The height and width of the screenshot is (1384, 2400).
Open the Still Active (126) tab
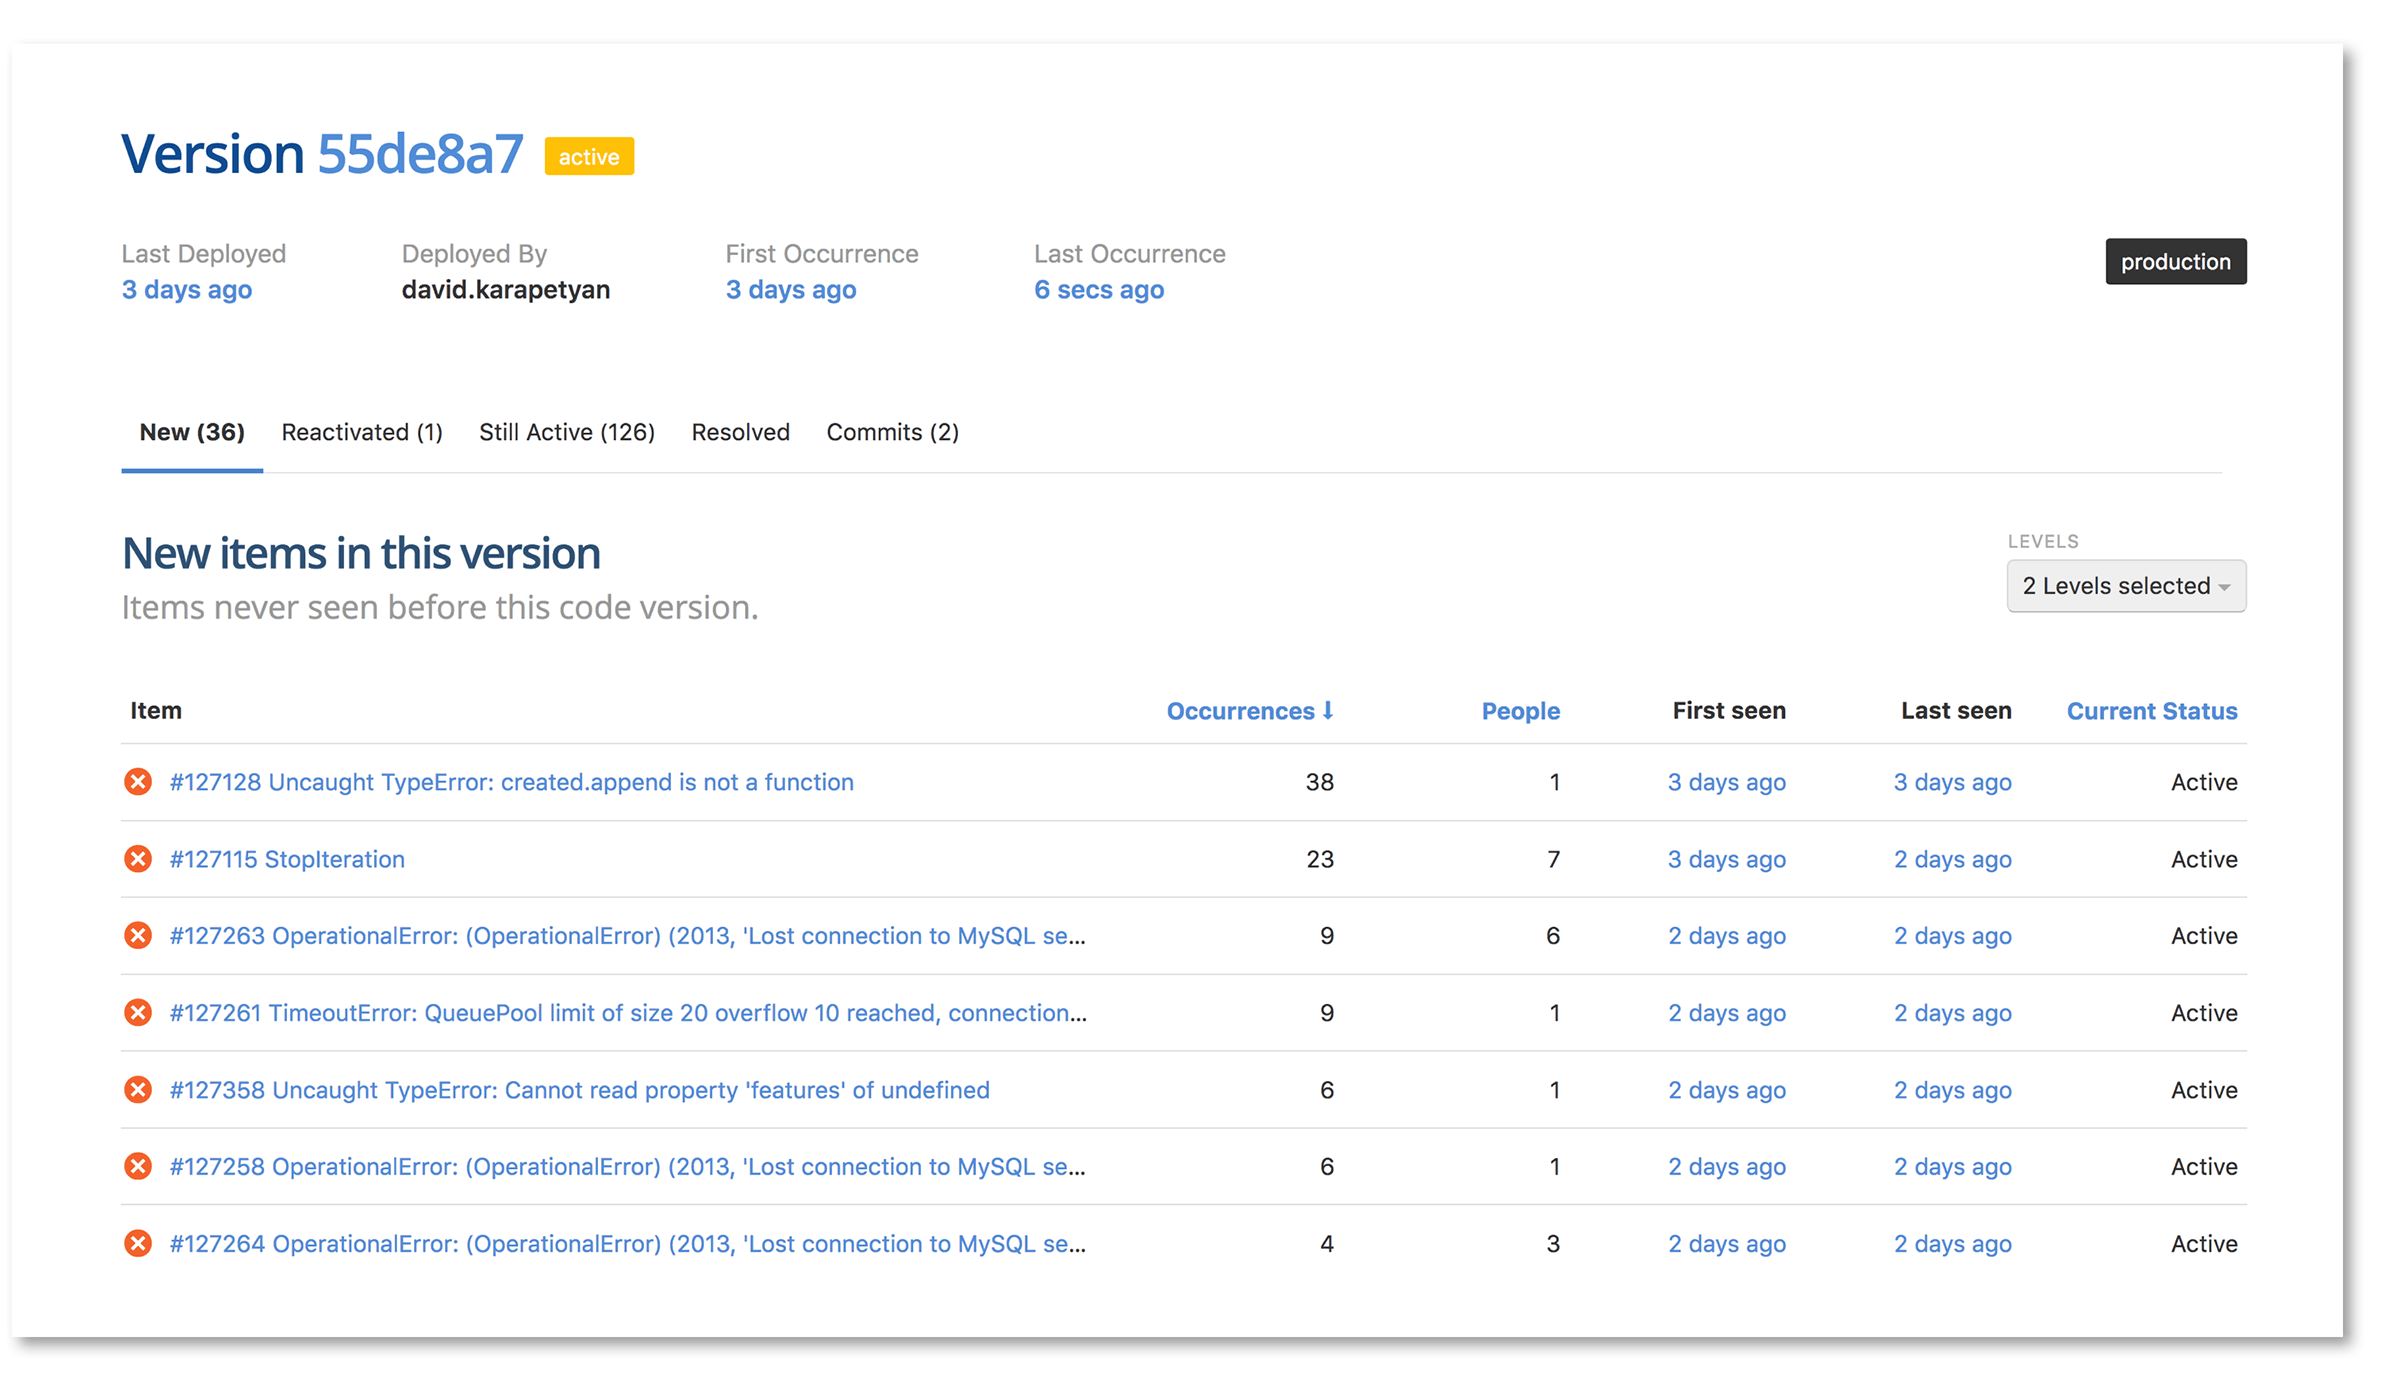point(567,432)
